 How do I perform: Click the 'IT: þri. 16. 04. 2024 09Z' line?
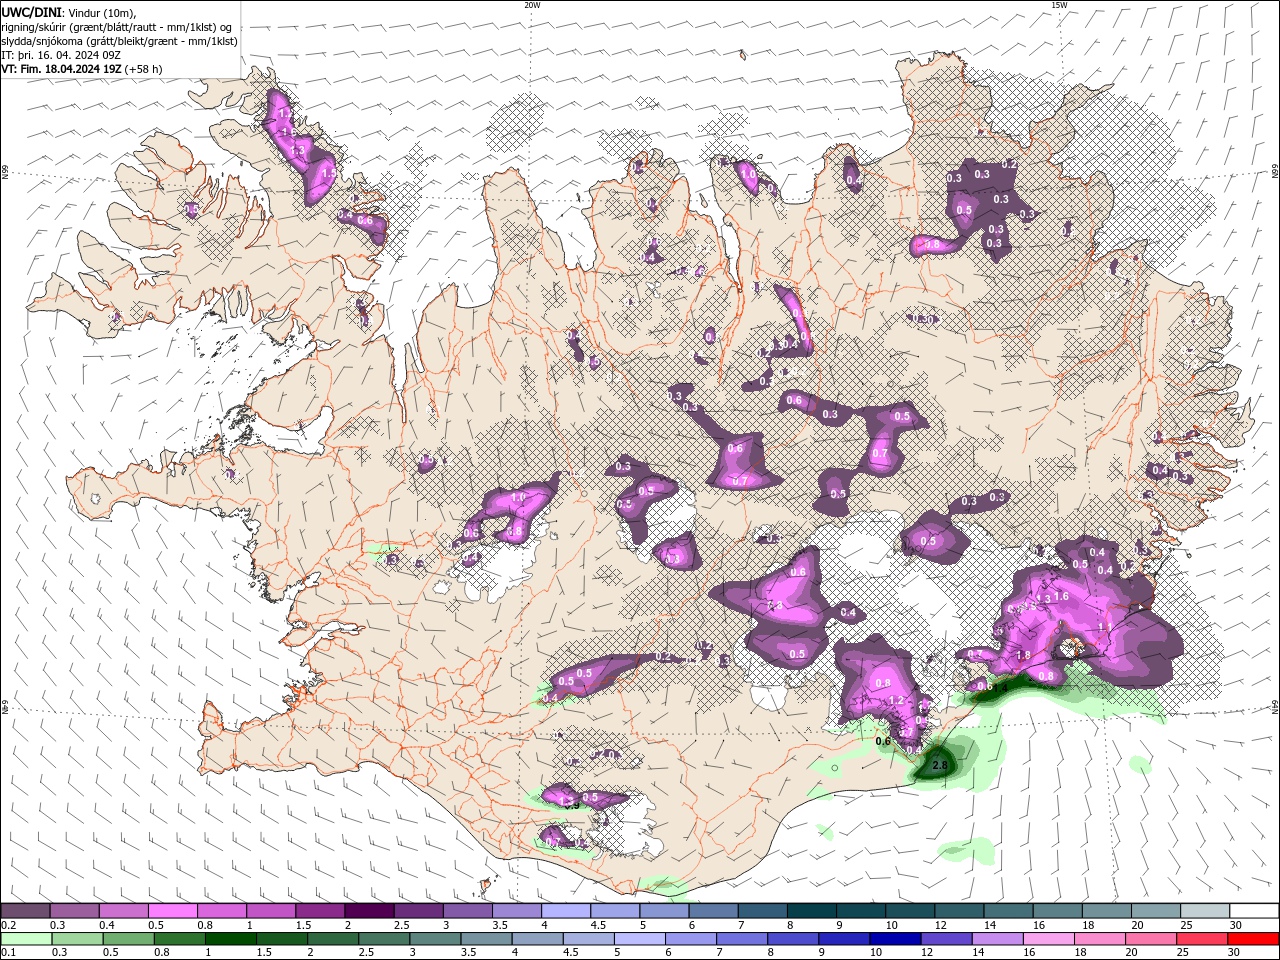pos(61,55)
